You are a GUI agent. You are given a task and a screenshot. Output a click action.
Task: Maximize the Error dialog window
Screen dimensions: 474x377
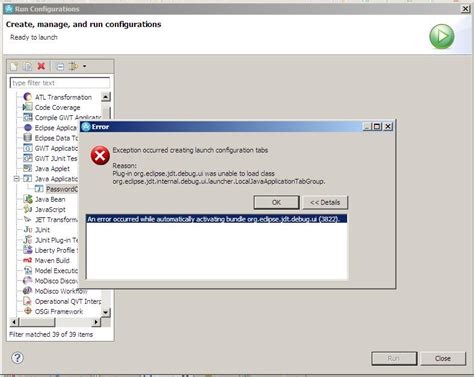377,127
